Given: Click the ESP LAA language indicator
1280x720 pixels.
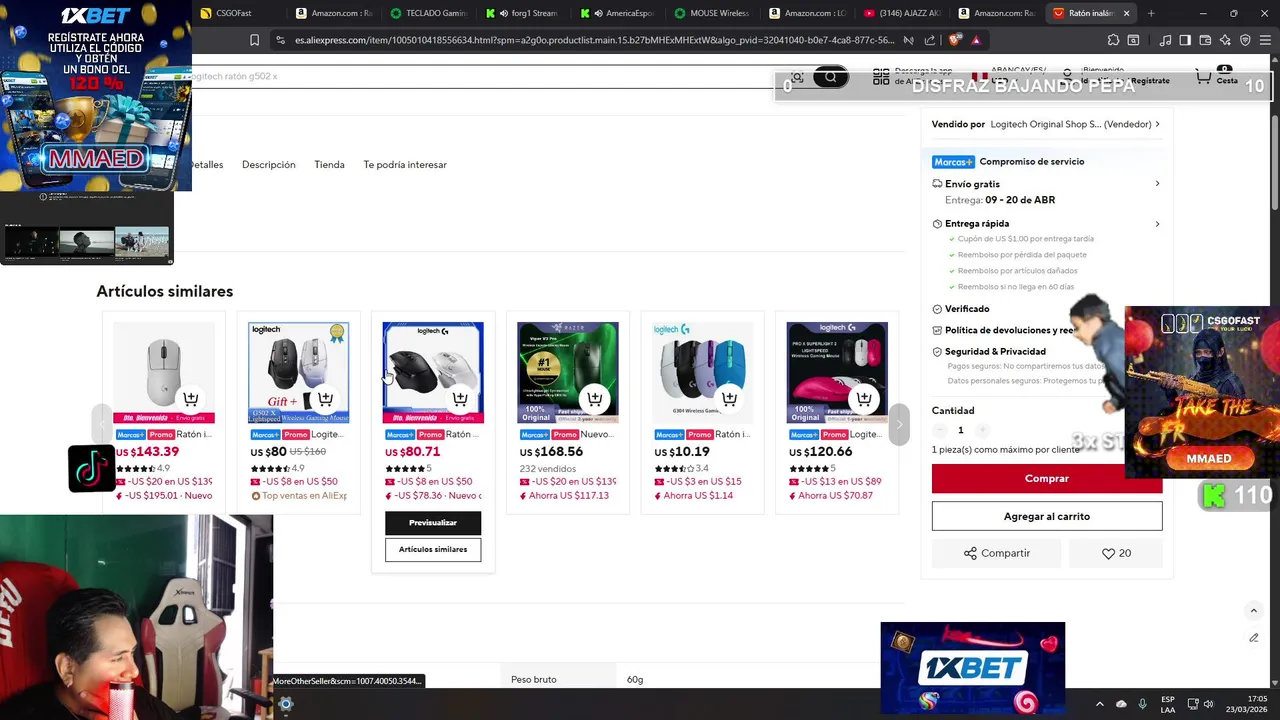Looking at the screenshot, I should point(1168,704).
